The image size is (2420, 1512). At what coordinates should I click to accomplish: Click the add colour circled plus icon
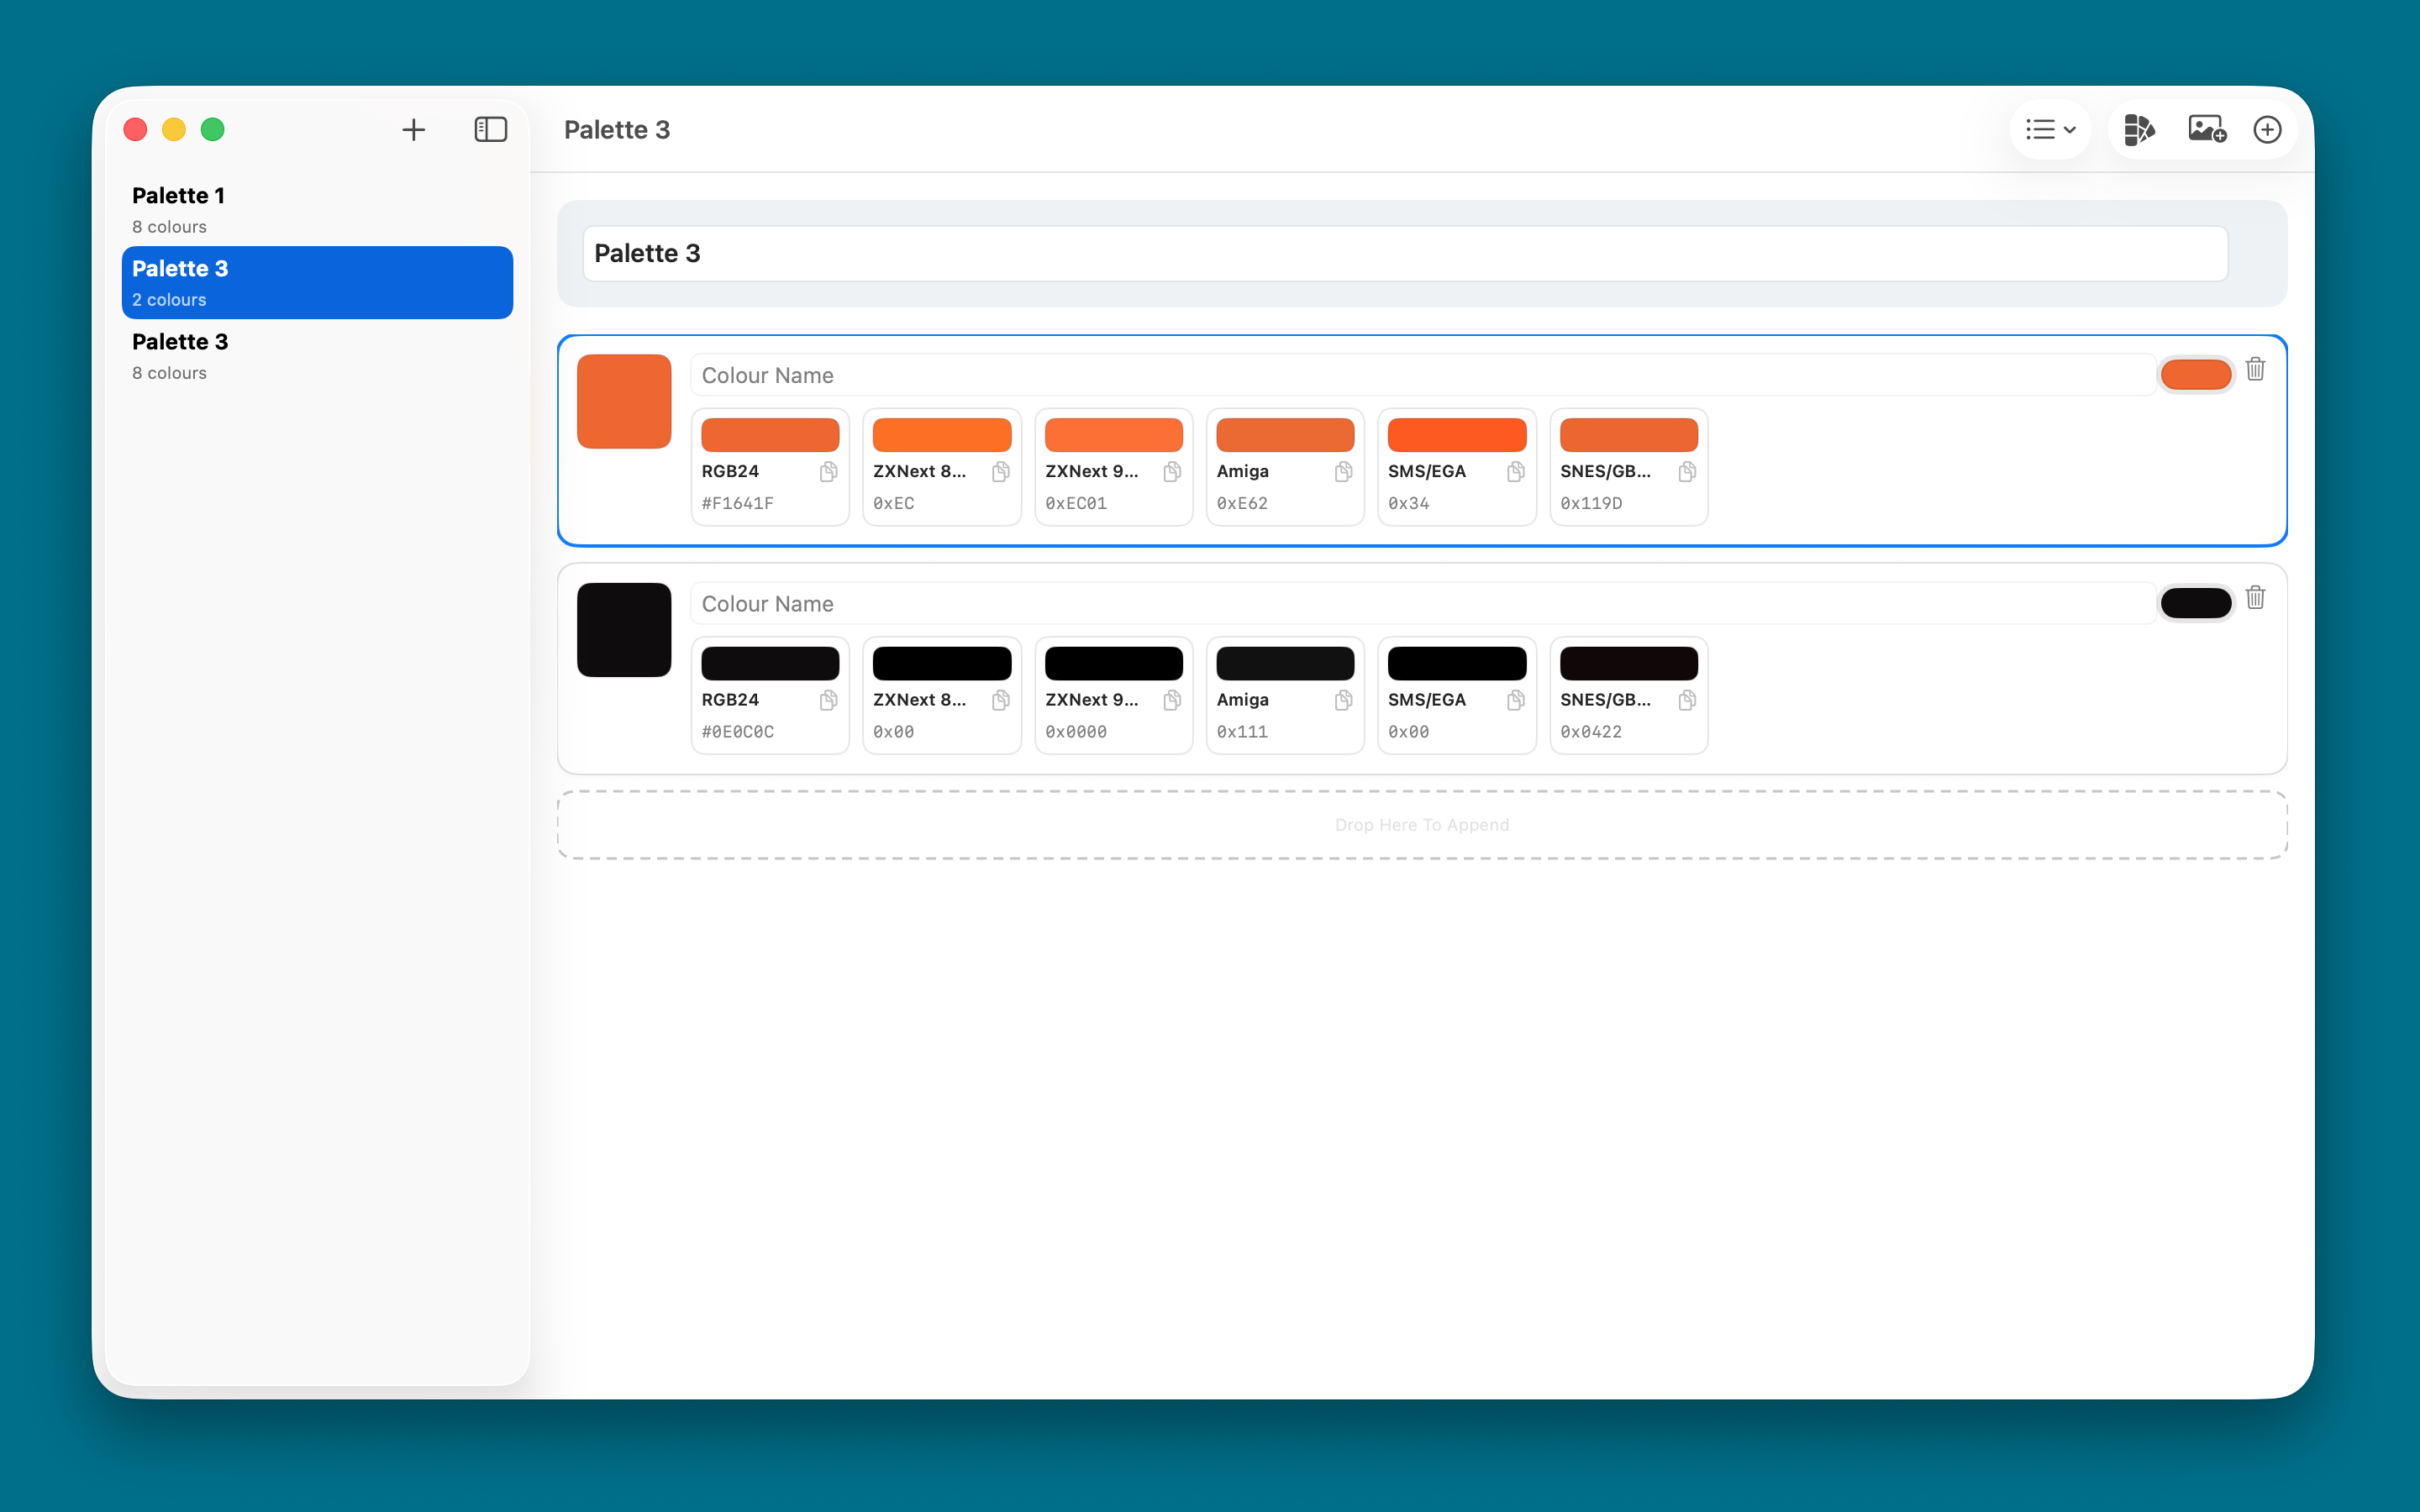[x=2266, y=130]
